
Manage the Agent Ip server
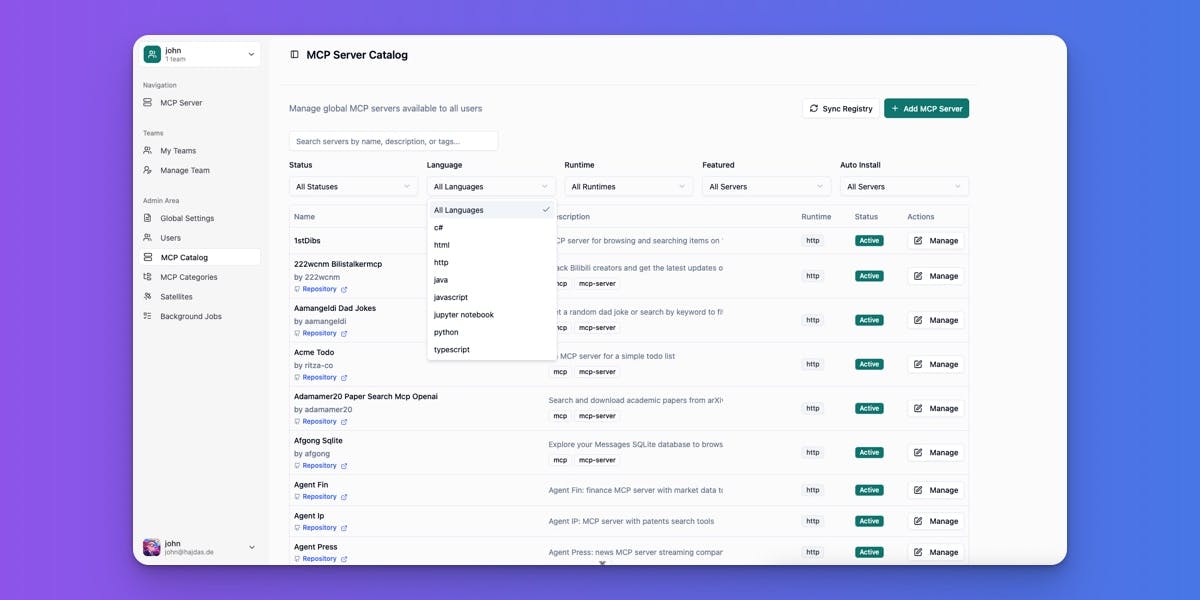[935, 521]
